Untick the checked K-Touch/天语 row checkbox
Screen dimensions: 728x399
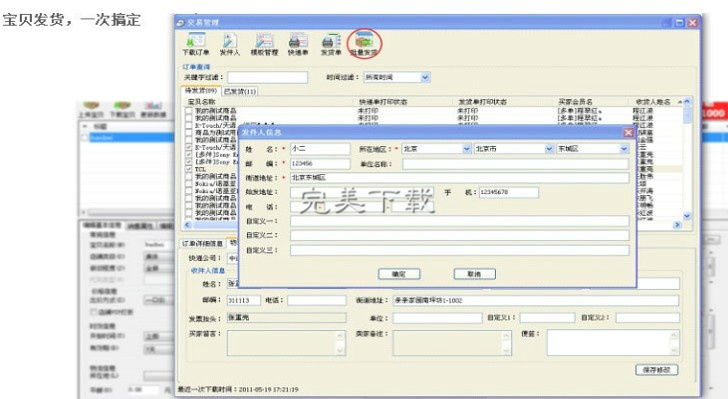click(188, 147)
